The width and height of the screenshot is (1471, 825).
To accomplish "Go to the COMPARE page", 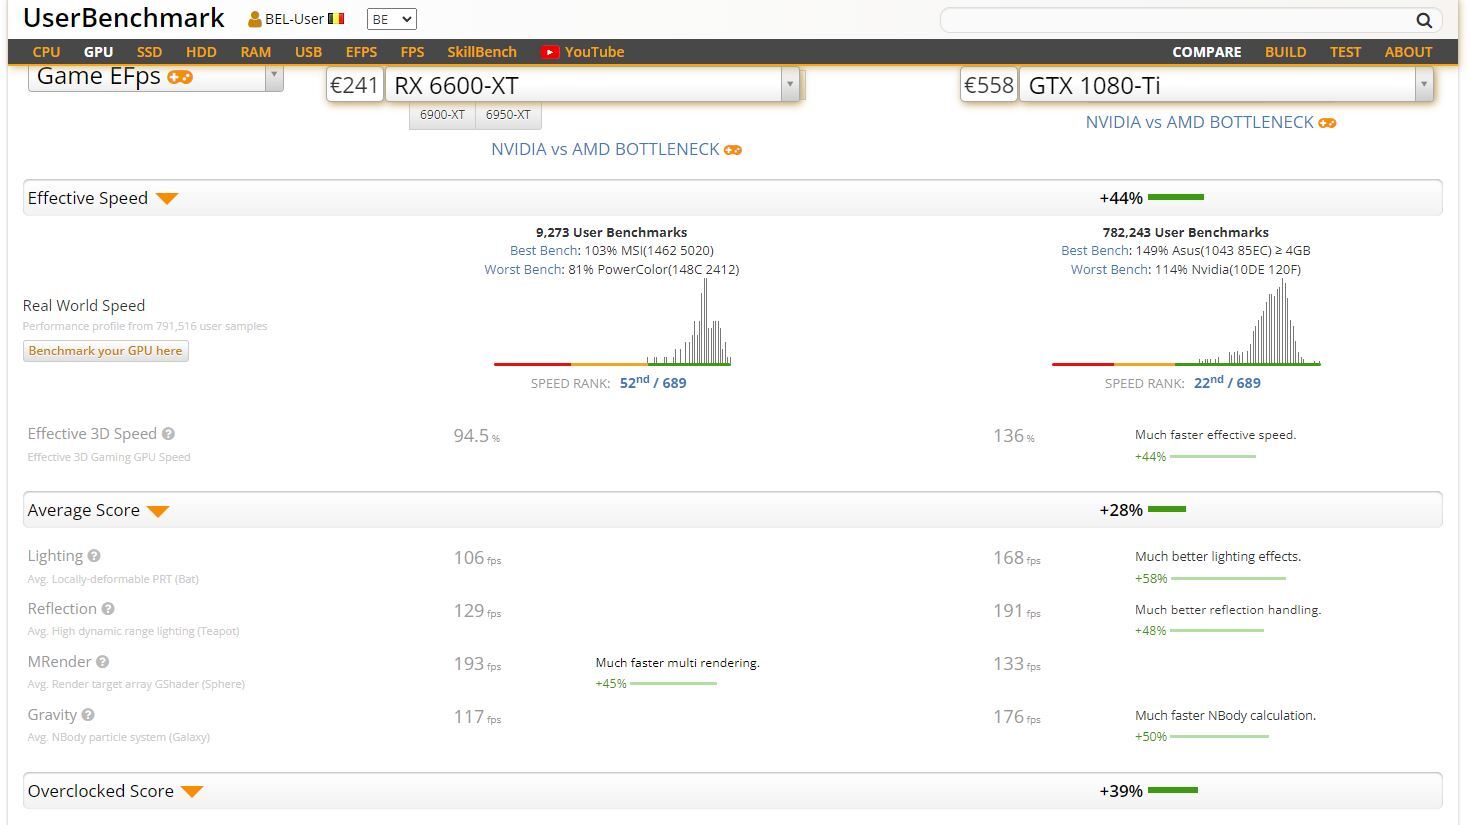I will coord(1207,52).
